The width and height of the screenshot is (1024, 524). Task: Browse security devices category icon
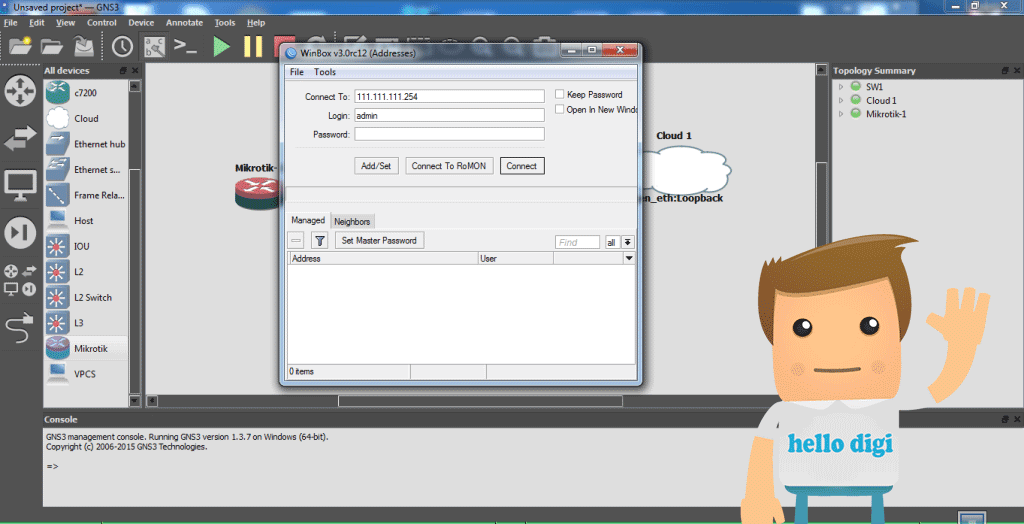[20, 233]
